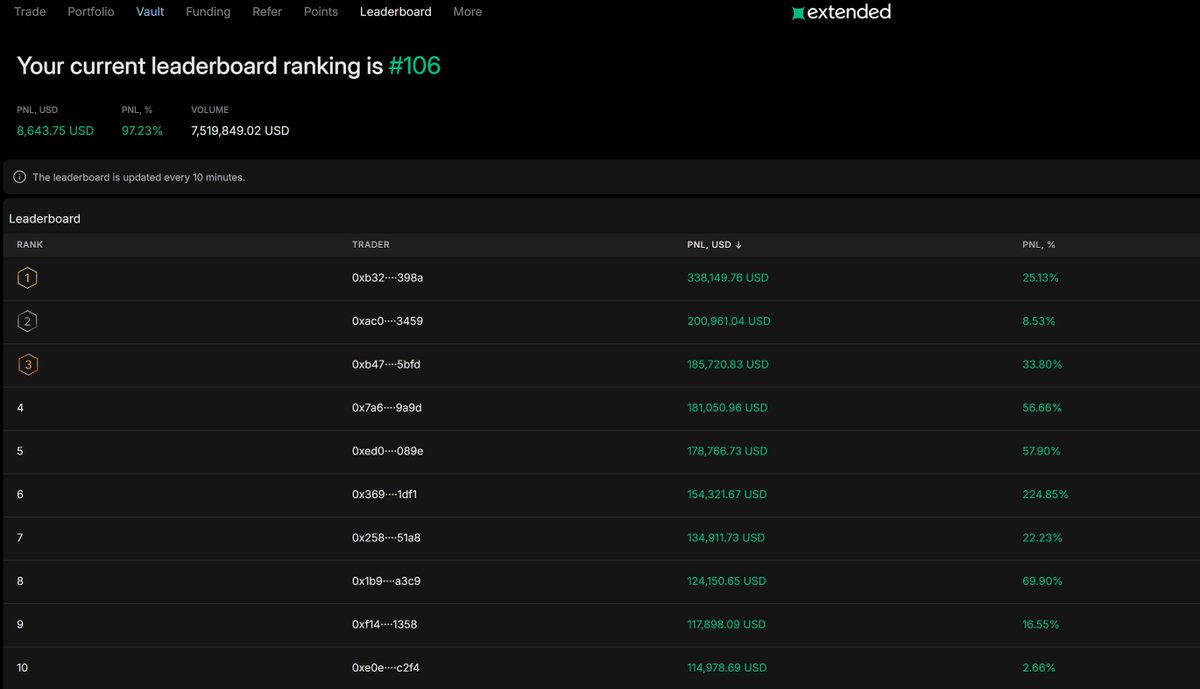Viewport: 1200px width, 689px height.
Task: Click the "updated every 10 minutes" notice
Action: [x=139, y=177]
